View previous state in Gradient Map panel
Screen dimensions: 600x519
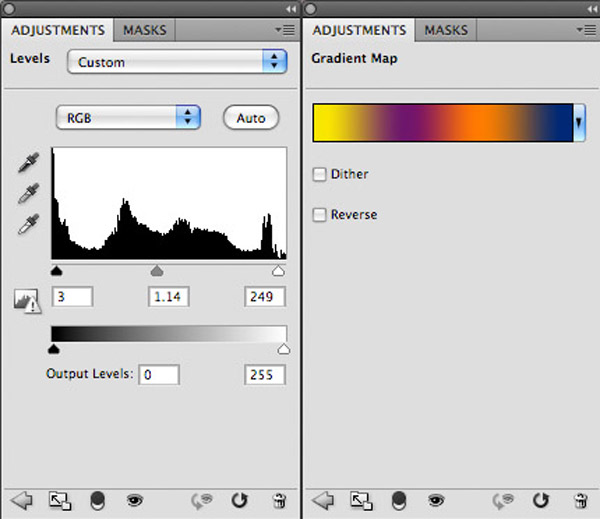point(503,501)
